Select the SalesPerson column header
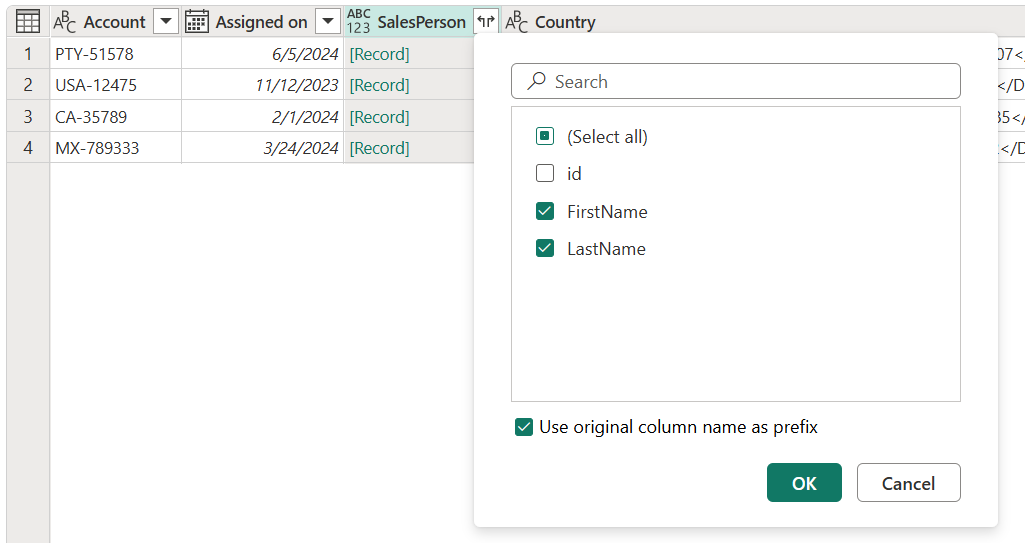Screen dimensions: 1025x543 422,22
